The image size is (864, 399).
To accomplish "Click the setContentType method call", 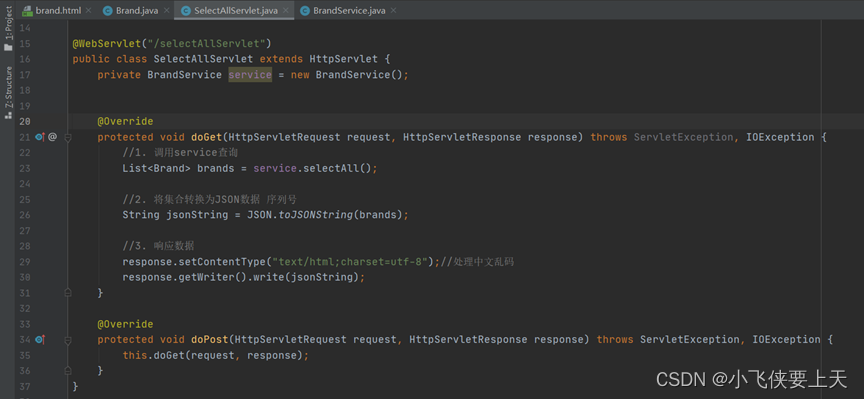I will pyautogui.click(x=223, y=262).
